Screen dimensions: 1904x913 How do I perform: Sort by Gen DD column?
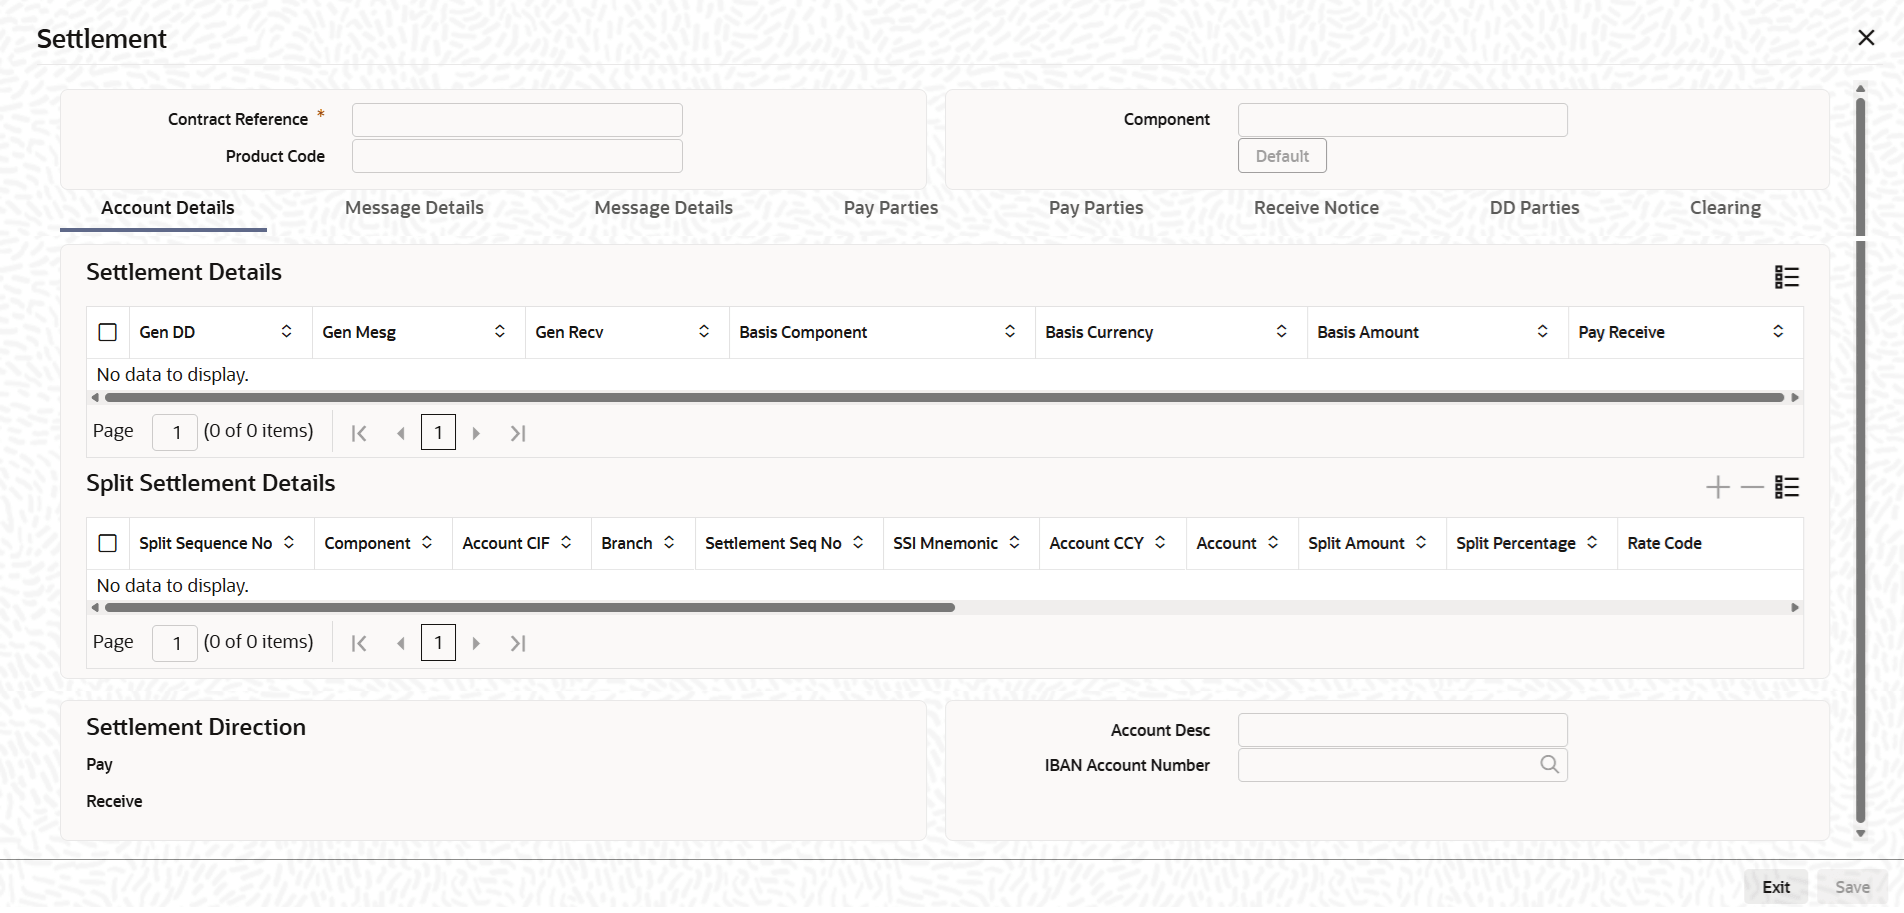point(286,331)
